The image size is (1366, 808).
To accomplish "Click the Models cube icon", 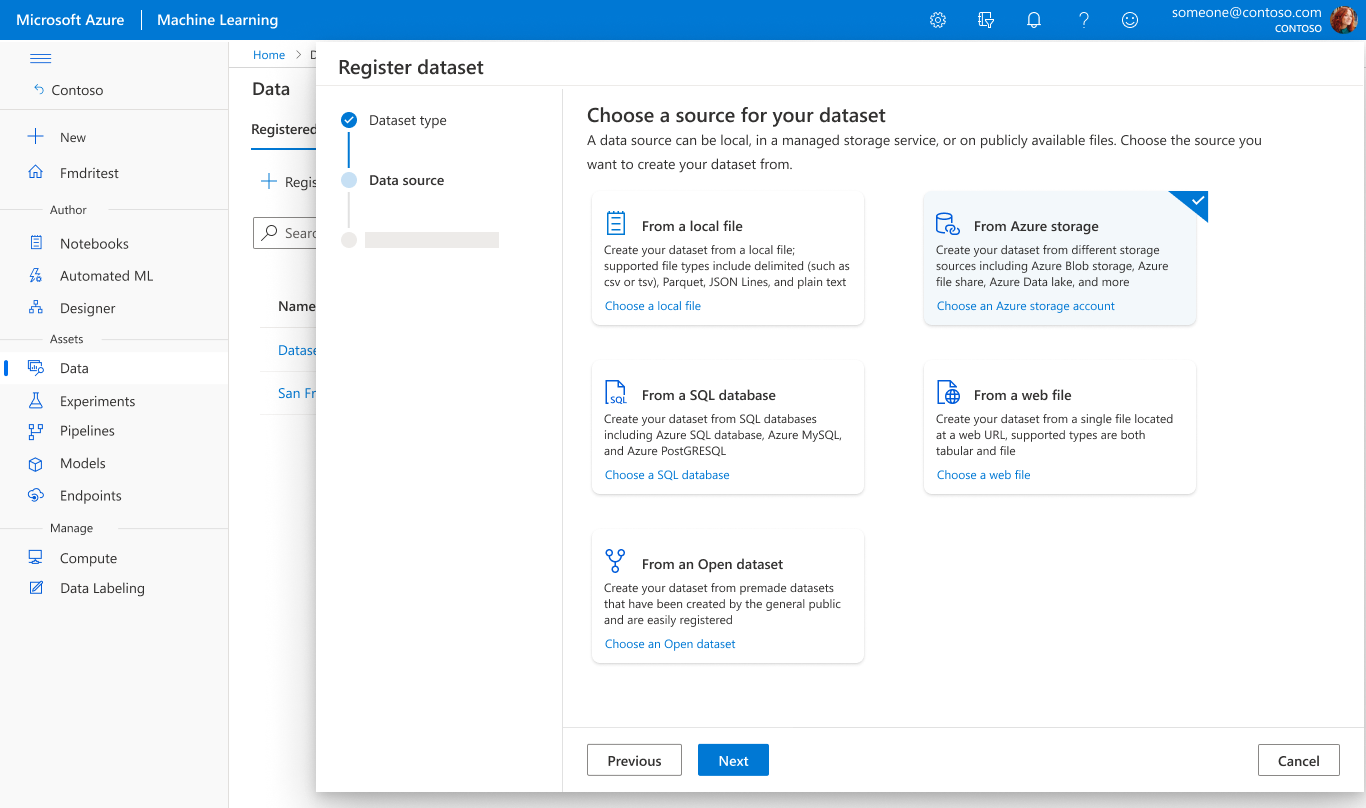I will point(36,463).
